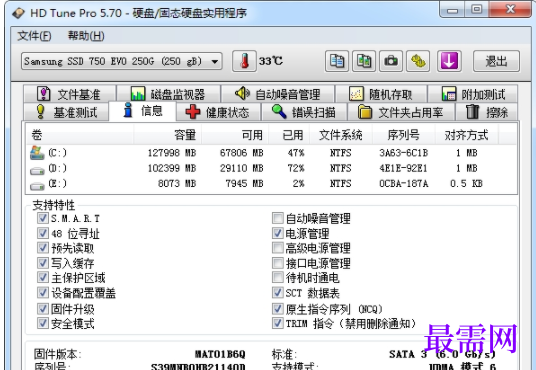Click the 对齐方式 column header
536x370 pixels.
pyautogui.click(x=466, y=135)
